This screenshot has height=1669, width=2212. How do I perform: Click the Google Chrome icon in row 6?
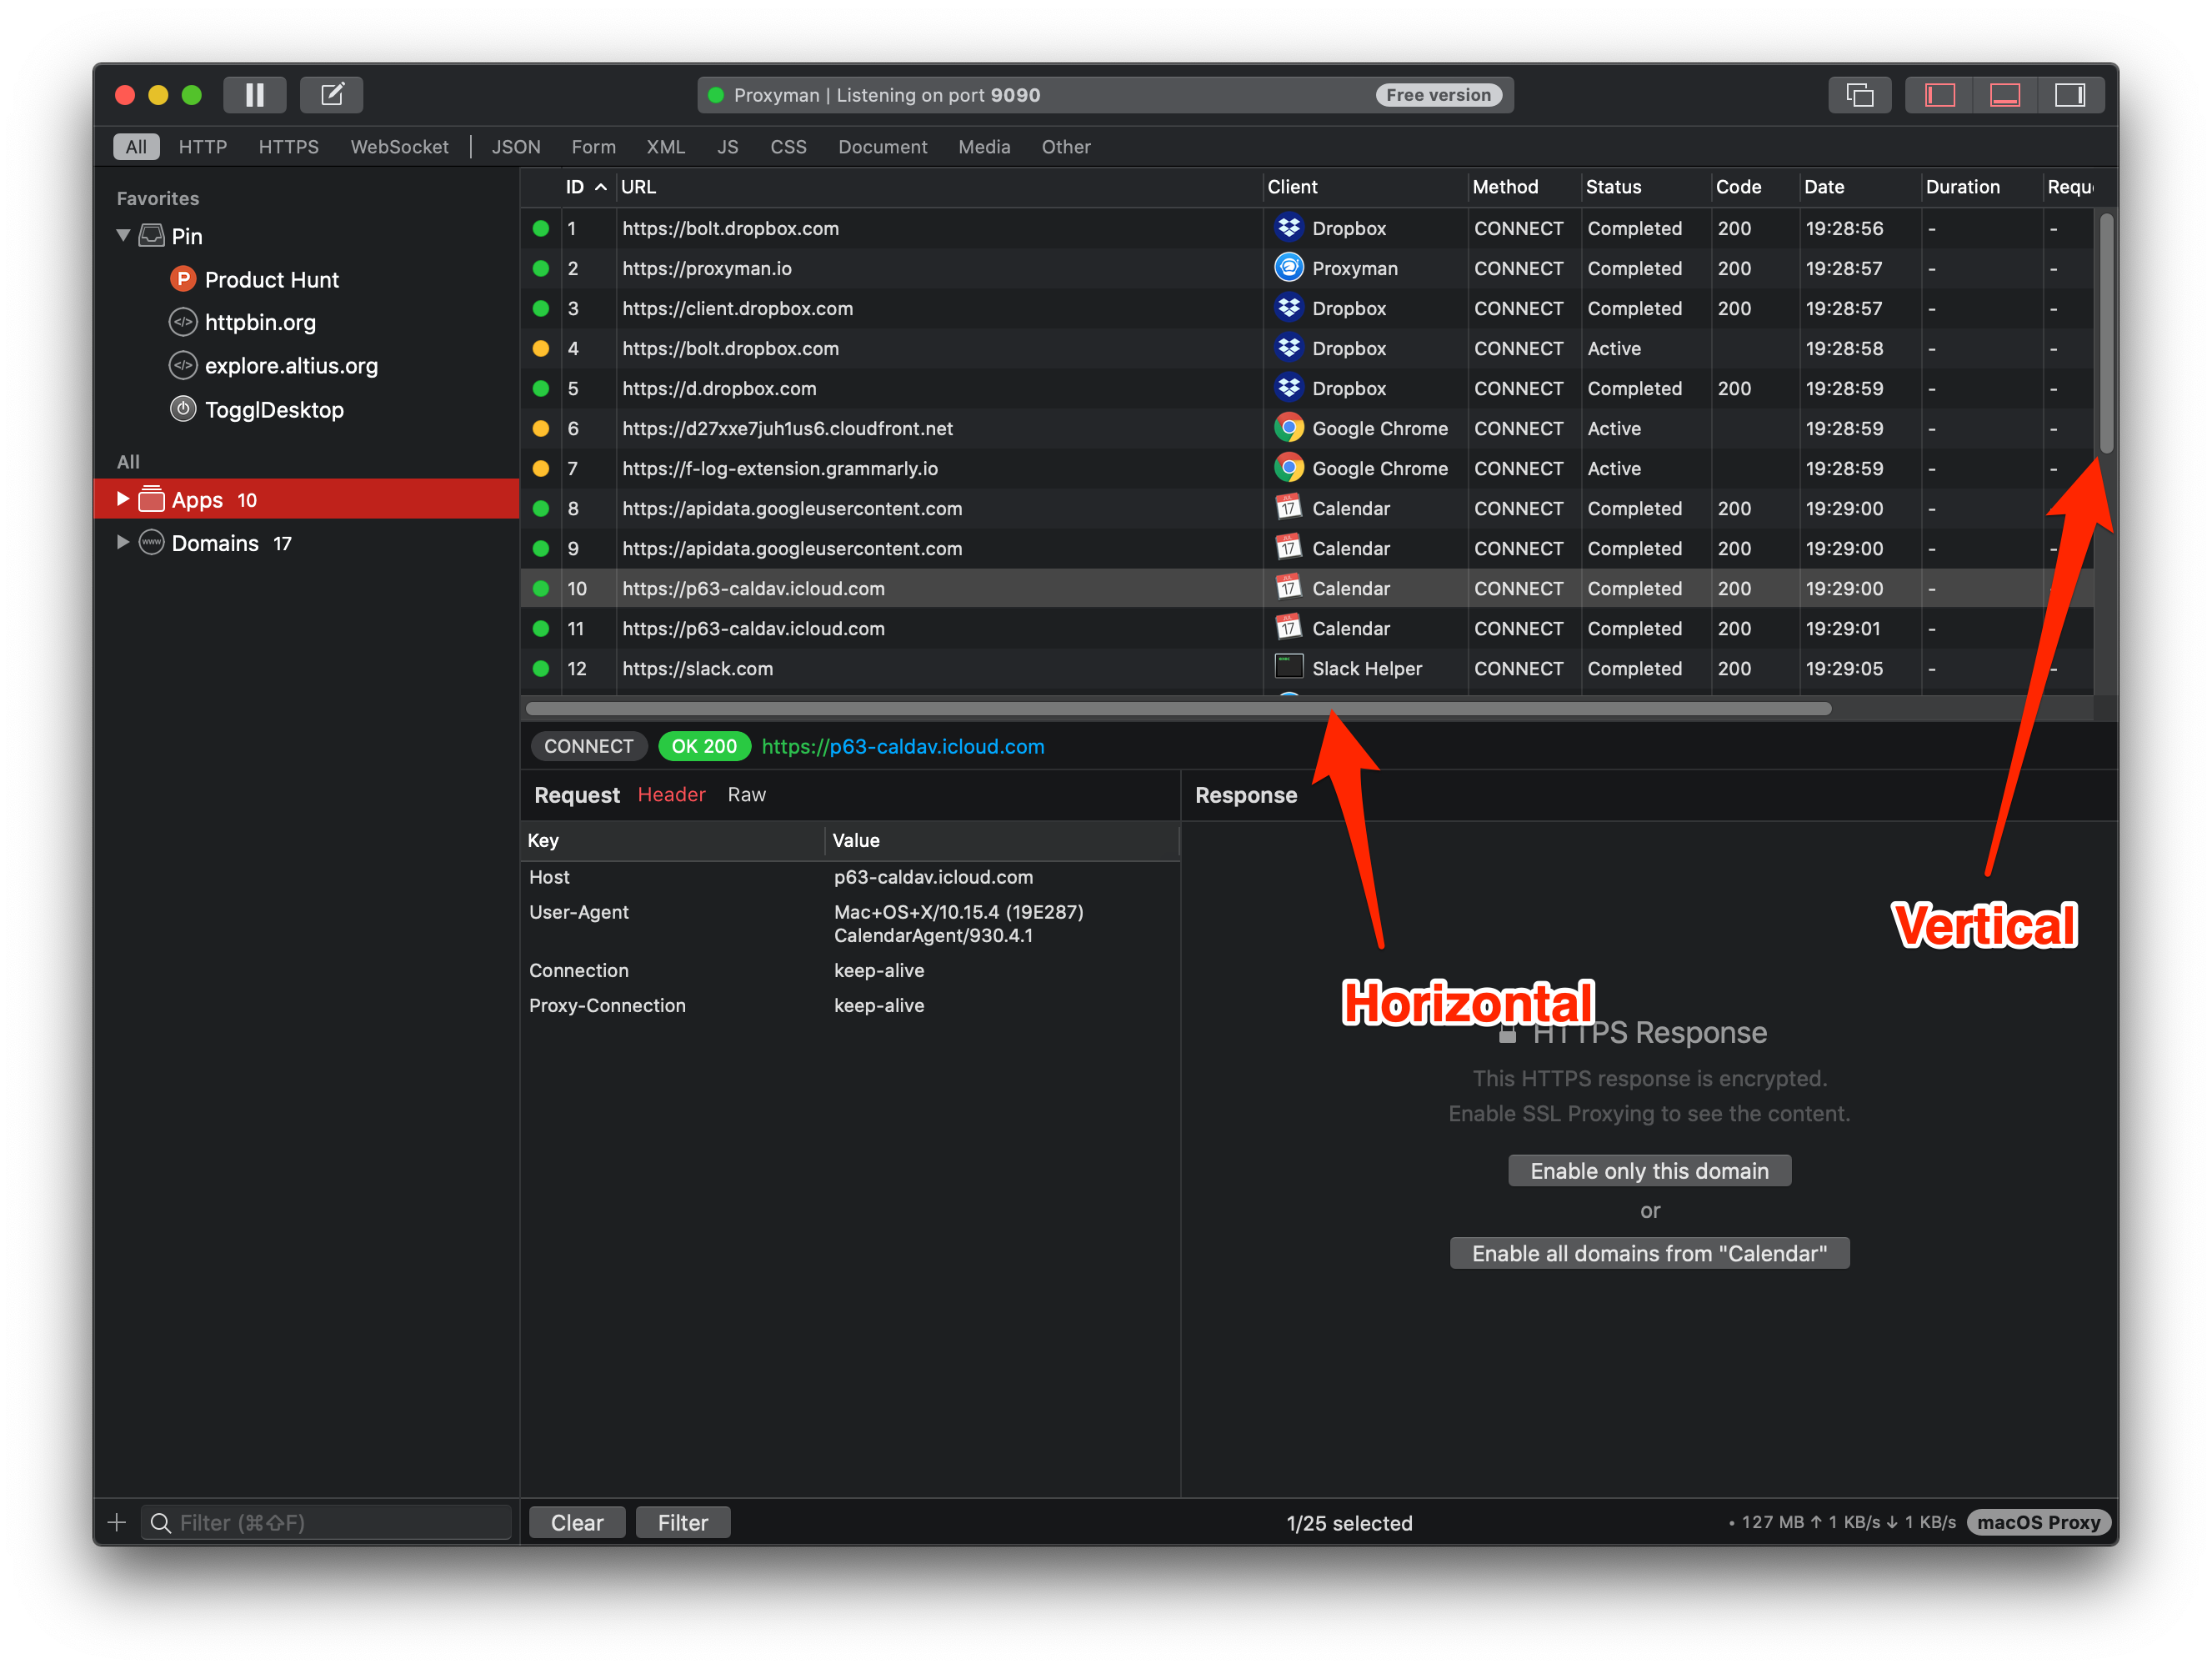point(1288,428)
